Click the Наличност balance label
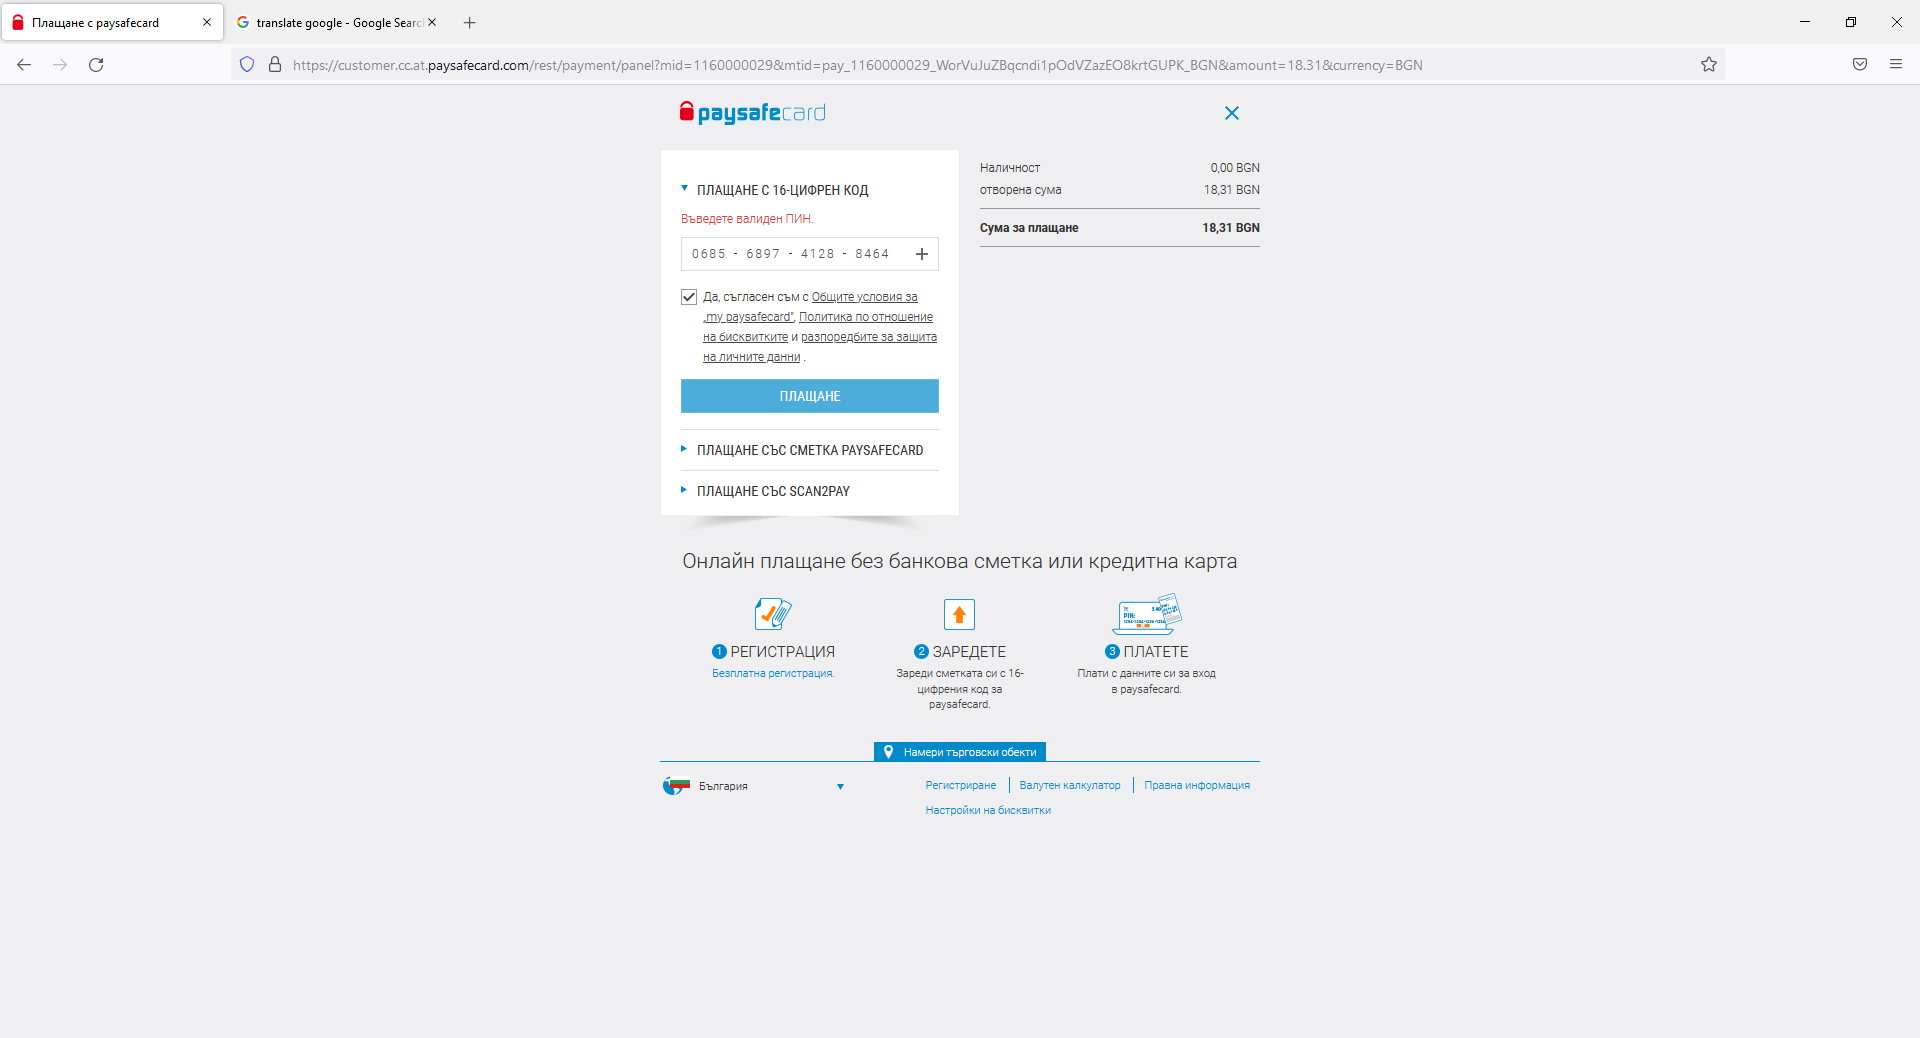The image size is (1920, 1038). [x=1010, y=168]
